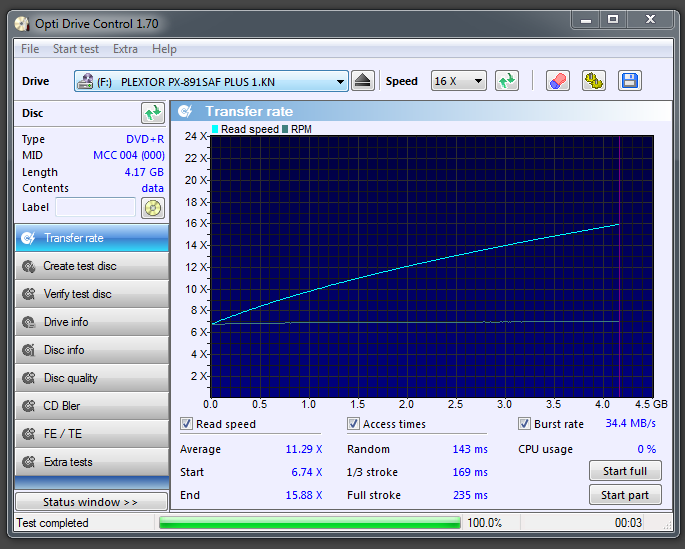Image resolution: width=685 pixels, height=549 pixels.
Task: Open the Start test menu
Action: (x=76, y=49)
